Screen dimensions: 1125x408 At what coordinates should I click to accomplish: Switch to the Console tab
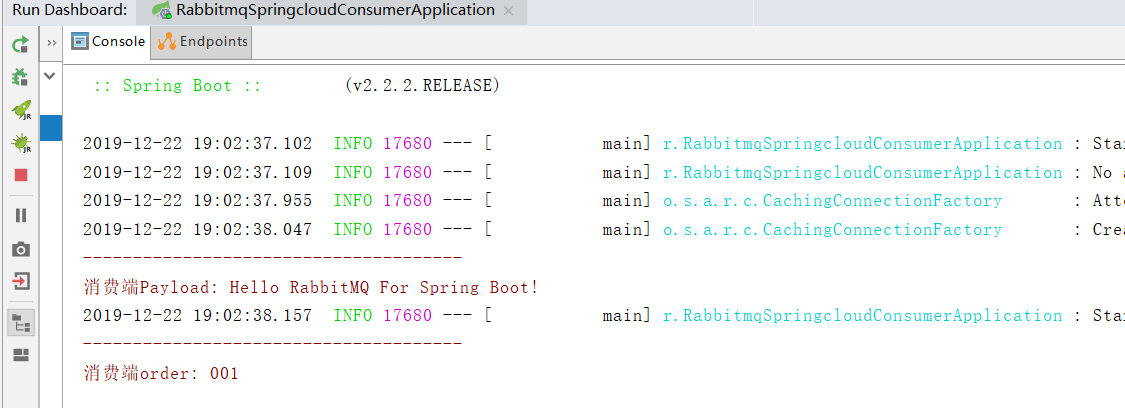tap(108, 42)
